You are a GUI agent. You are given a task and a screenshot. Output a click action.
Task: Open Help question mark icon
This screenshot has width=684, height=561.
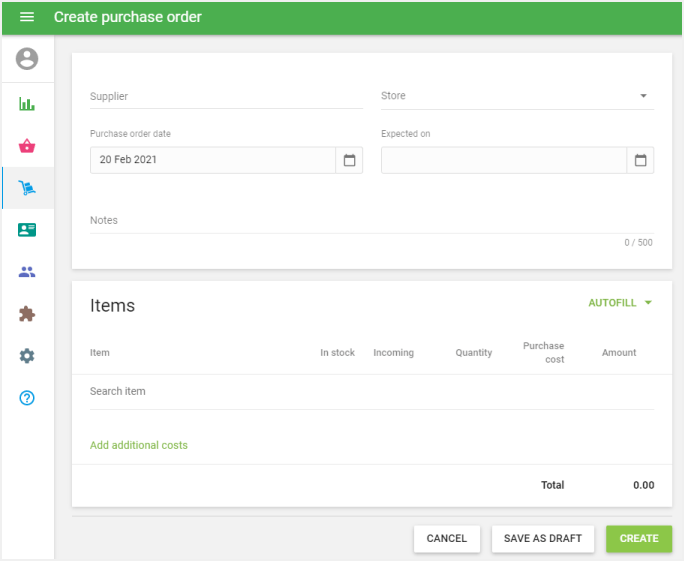pos(27,398)
